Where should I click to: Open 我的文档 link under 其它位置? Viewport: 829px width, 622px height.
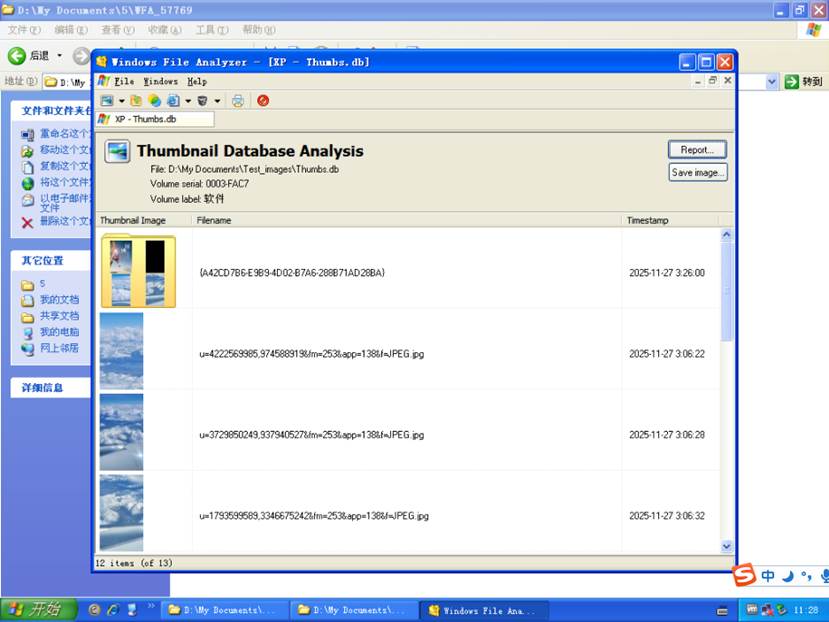[x=59, y=300]
